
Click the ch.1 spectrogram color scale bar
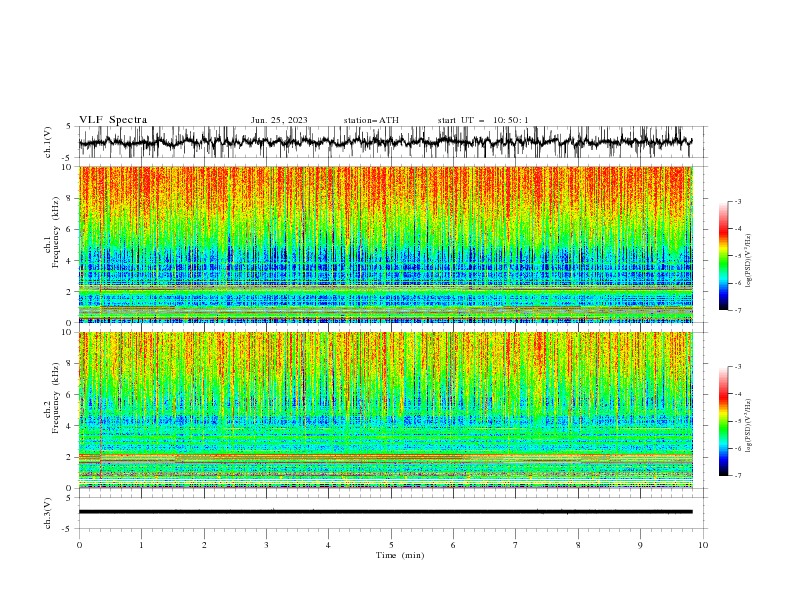pos(723,256)
